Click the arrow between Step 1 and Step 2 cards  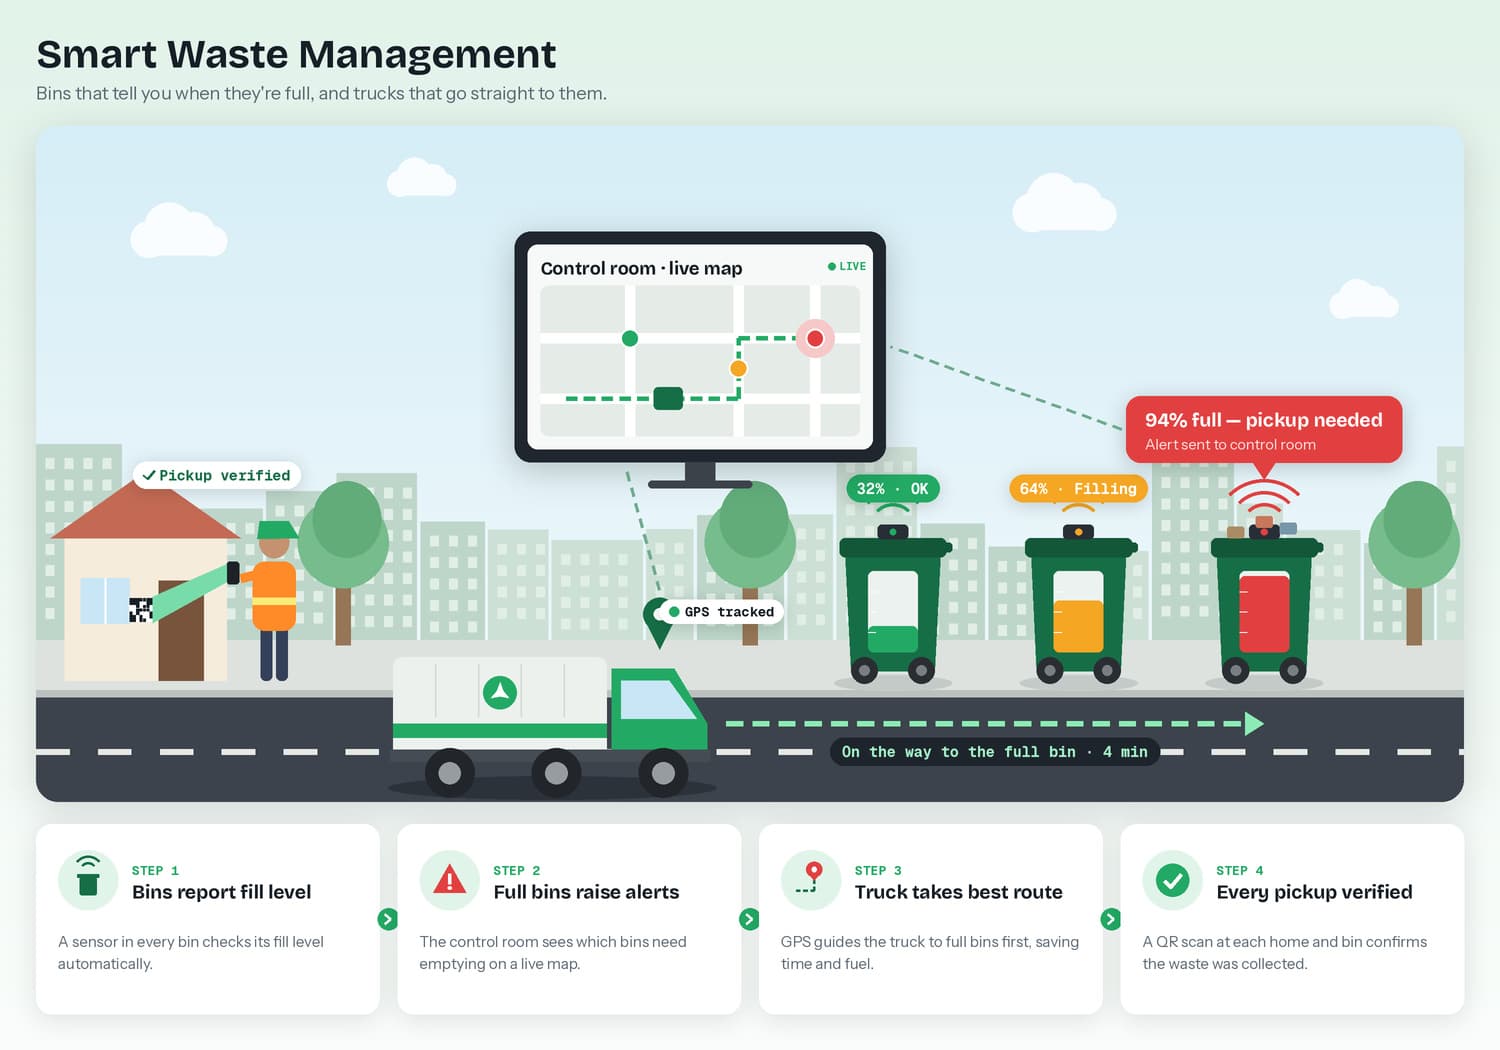coord(388,919)
